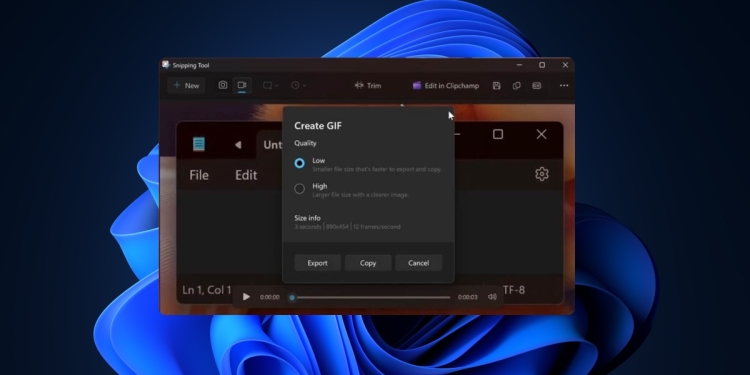The image size is (750, 375).
Task: Click the Create GIF dialog title
Action: tap(318, 126)
